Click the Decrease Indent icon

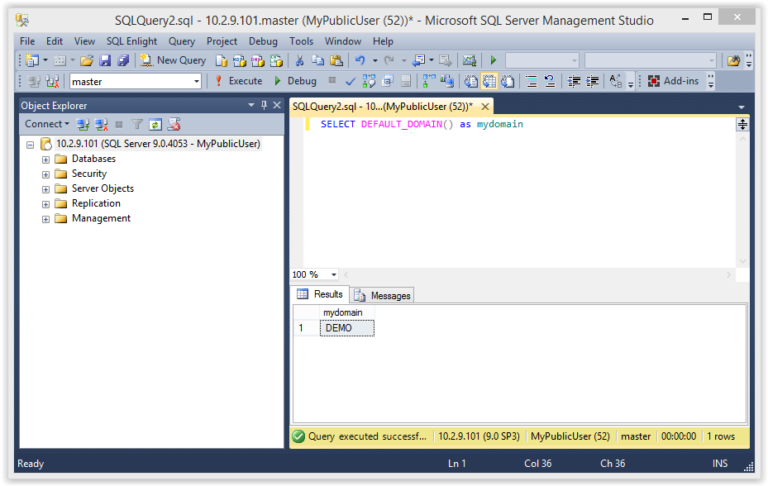[x=574, y=81]
